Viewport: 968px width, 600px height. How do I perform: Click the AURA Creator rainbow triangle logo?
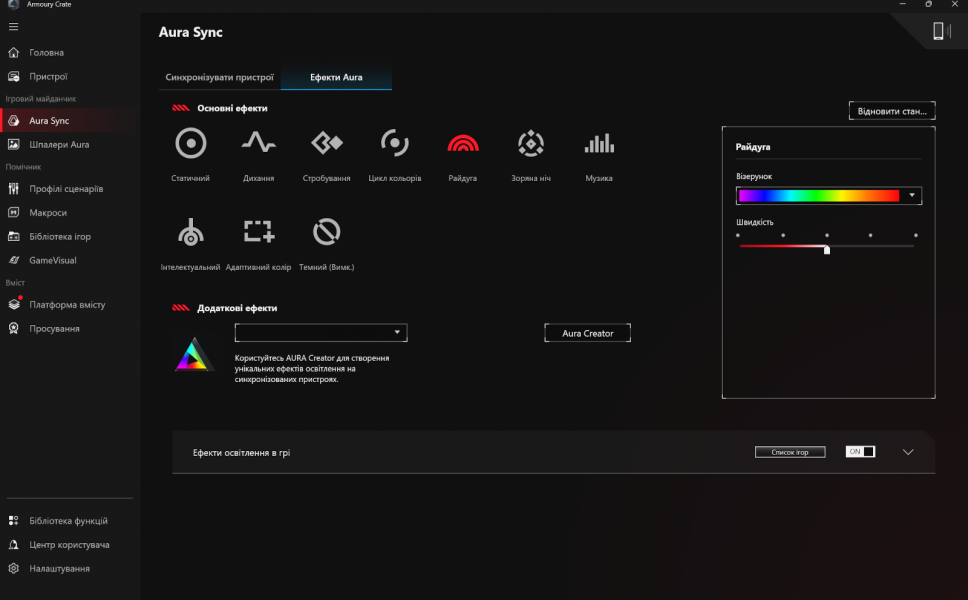[x=193, y=354]
